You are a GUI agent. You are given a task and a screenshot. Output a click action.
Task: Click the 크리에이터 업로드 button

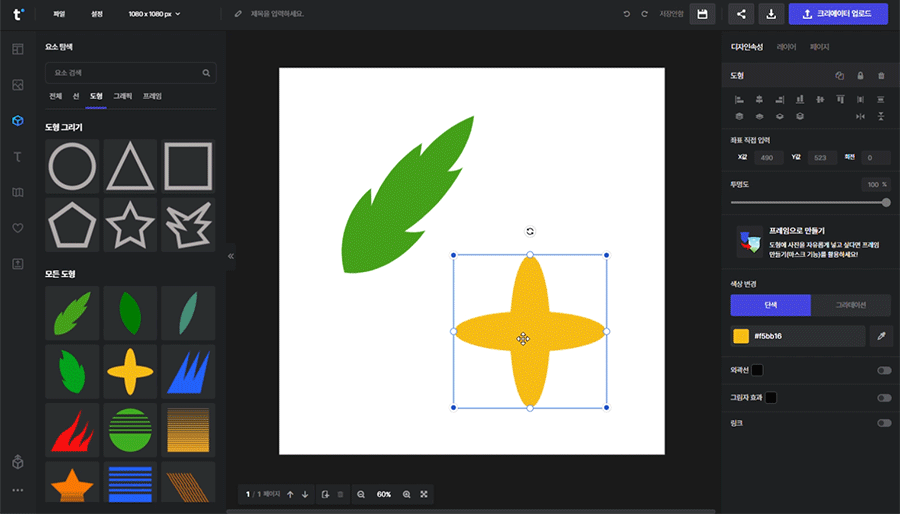[838, 14]
